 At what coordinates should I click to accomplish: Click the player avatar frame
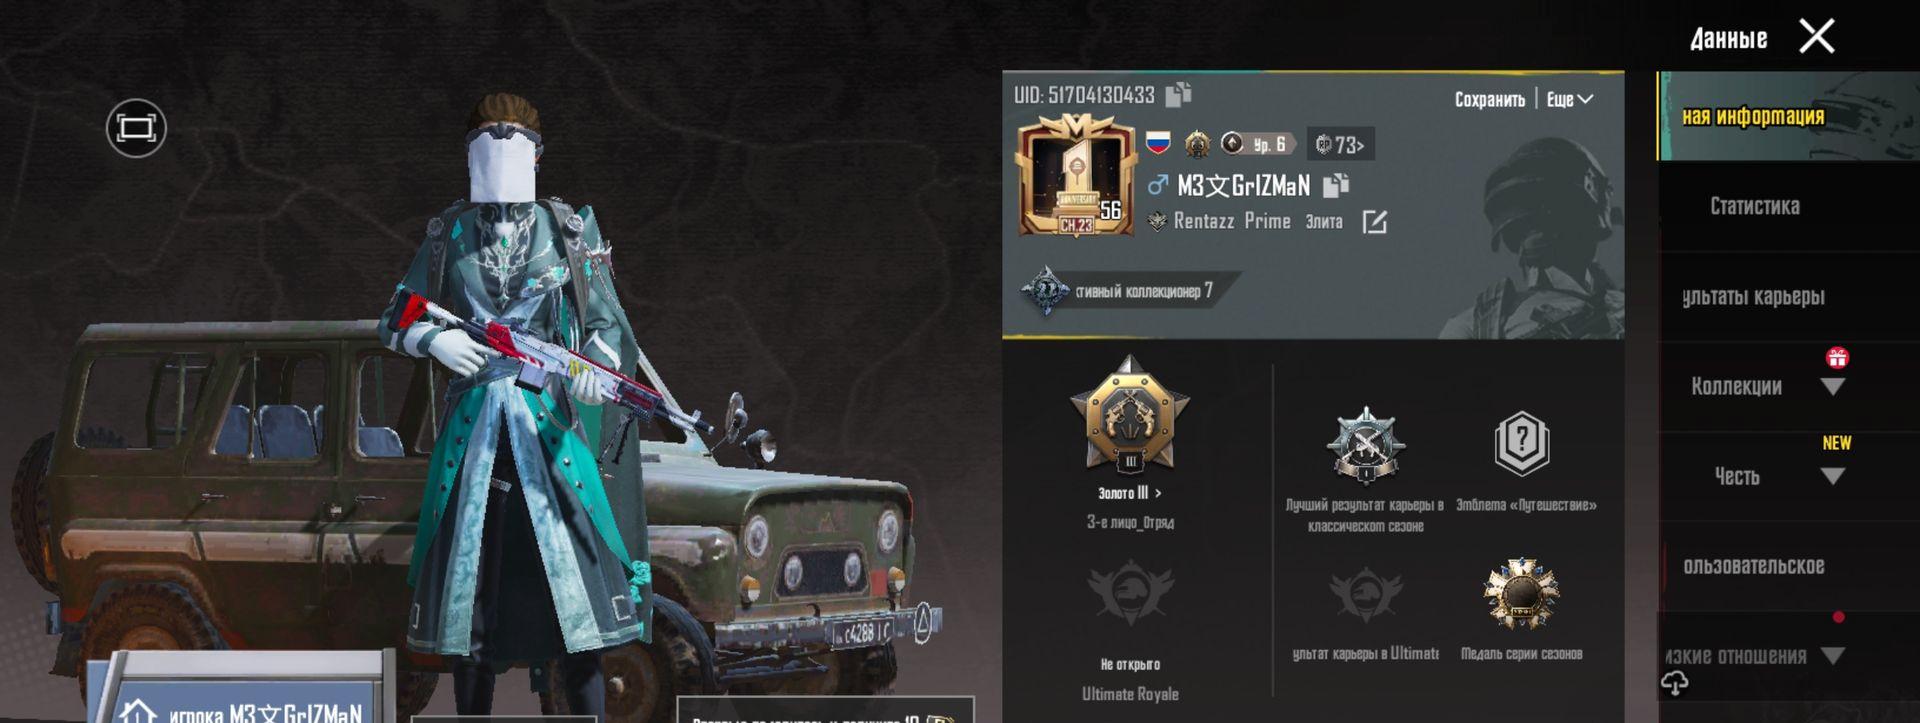click(x=1076, y=176)
